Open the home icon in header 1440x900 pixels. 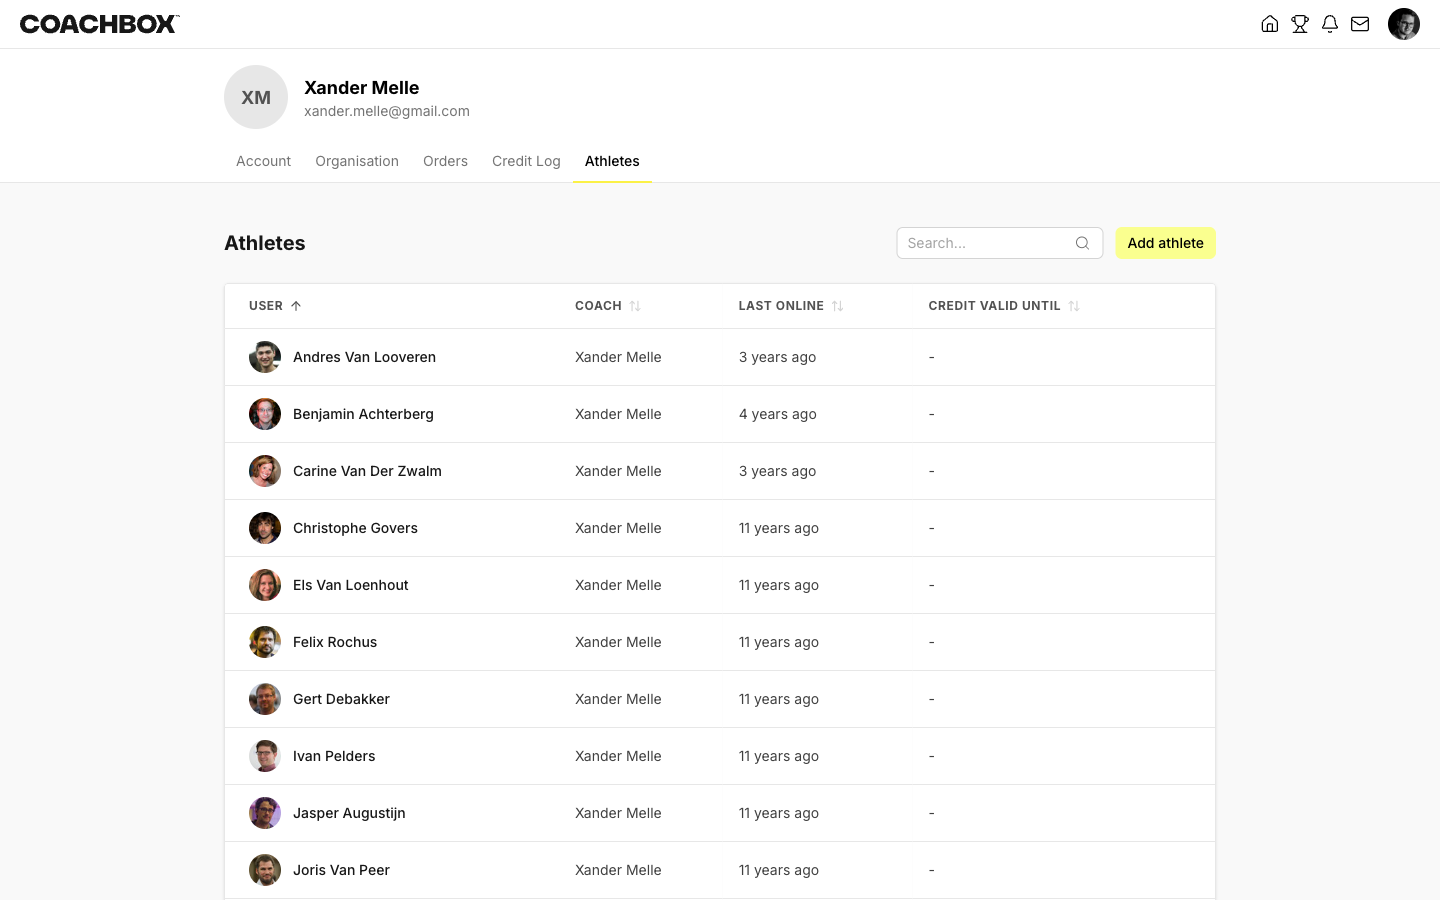pos(1270,24)
